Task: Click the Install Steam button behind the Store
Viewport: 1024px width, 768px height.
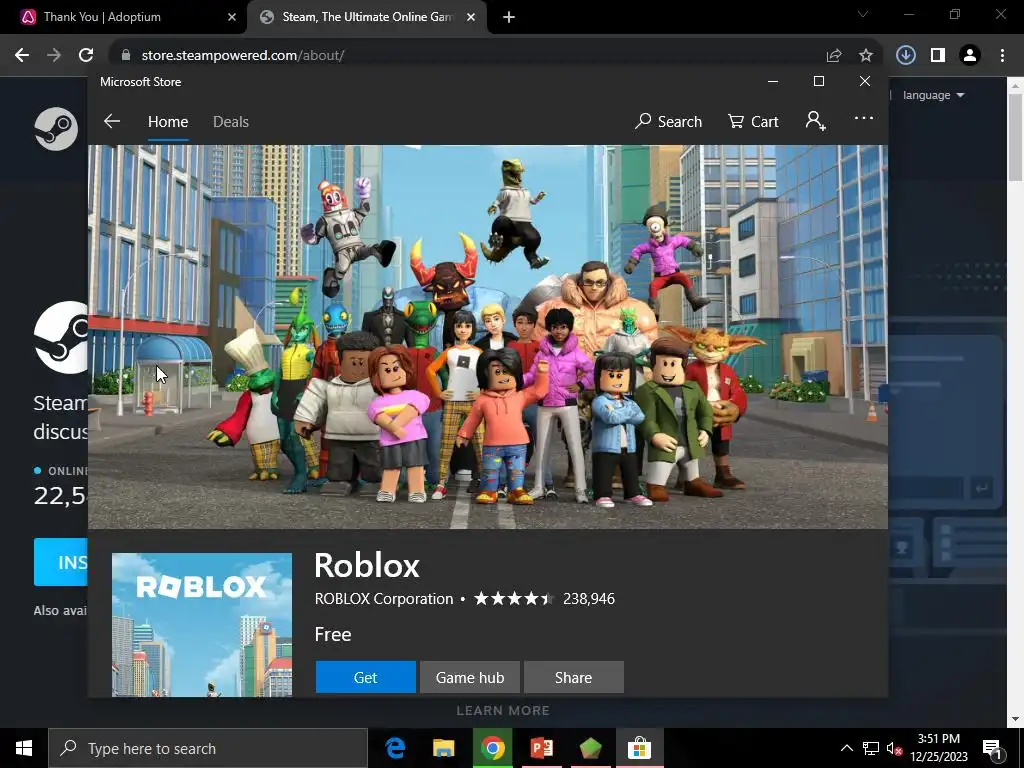Action: pyautogui.click(x=61, y=562)
